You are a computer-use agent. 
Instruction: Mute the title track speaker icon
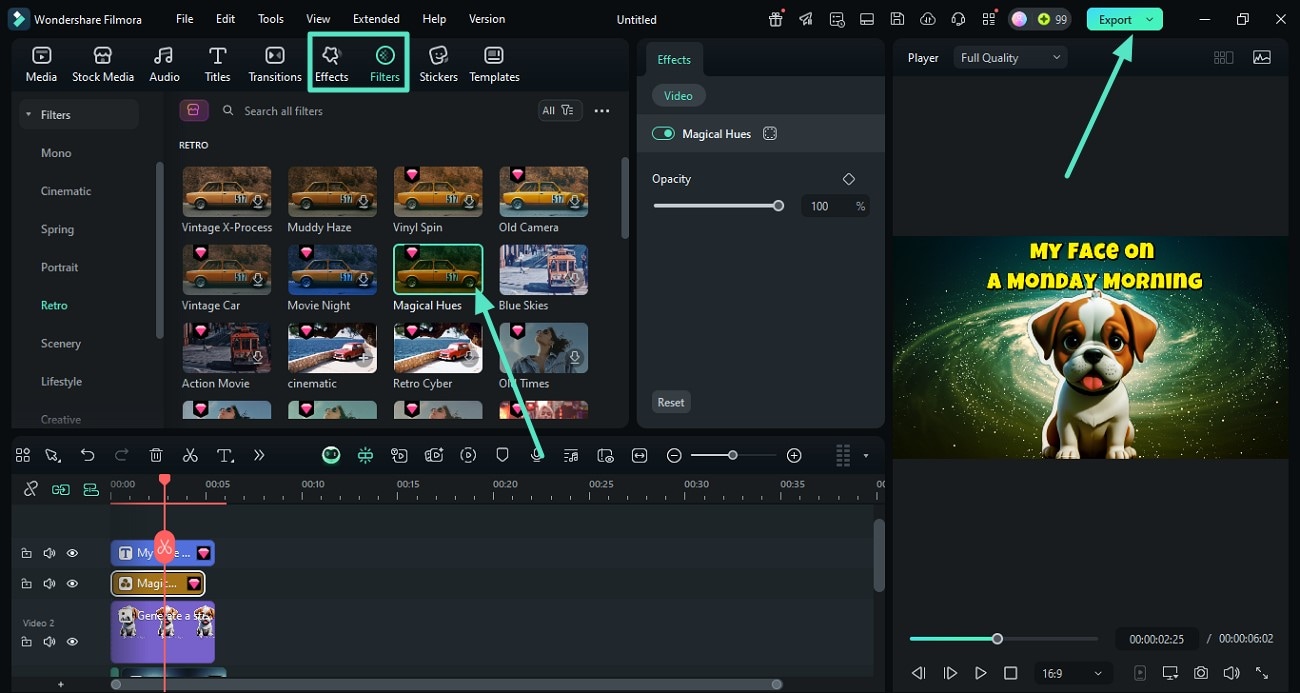pos(49,553)
